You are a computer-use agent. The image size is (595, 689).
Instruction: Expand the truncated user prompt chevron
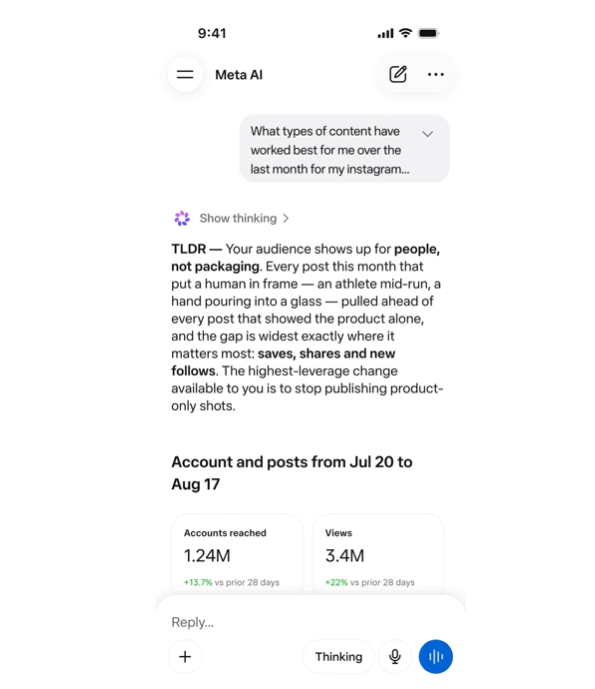click(x=428, y=134)
